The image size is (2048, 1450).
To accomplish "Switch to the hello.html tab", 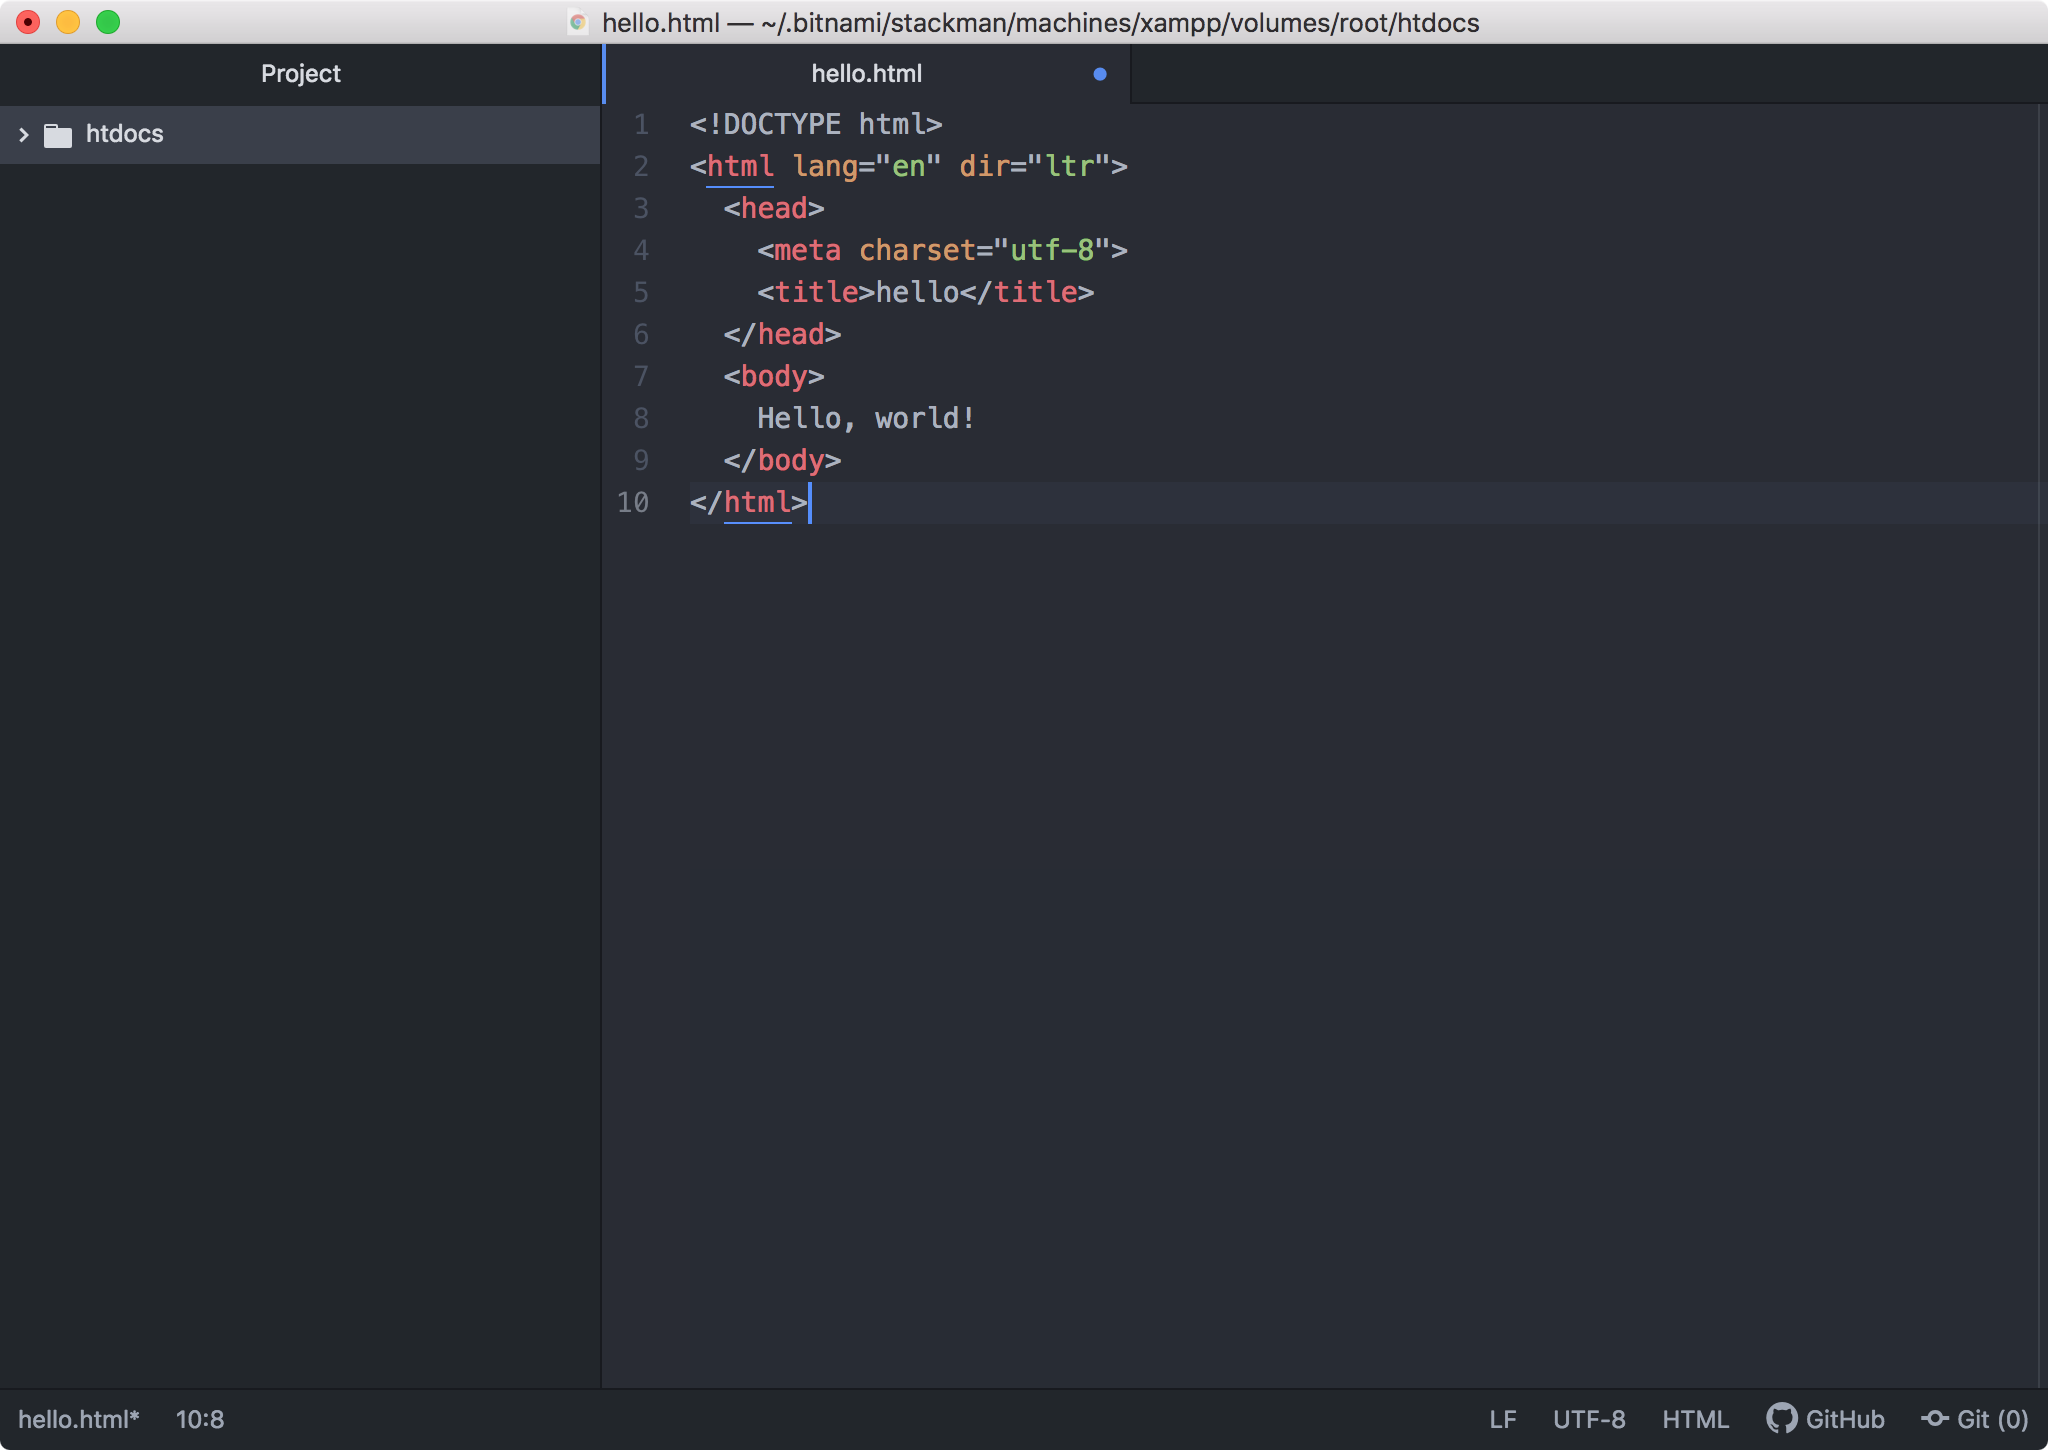I will (x=866, y=74).
